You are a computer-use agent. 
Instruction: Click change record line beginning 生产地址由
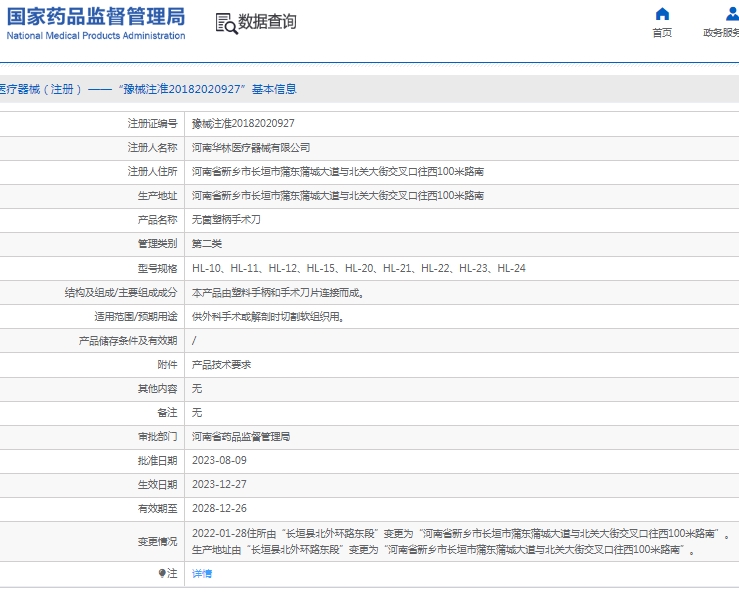click(443, 550)
